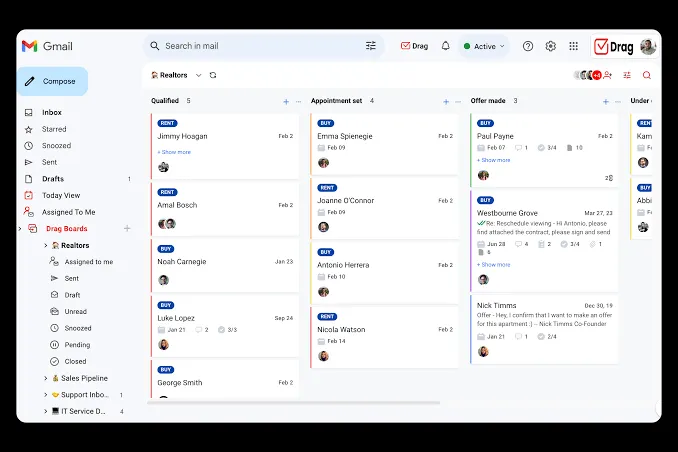Open Assigned to me under Realtors
This screenshot has height=452, width=678.
coord(89,262)
